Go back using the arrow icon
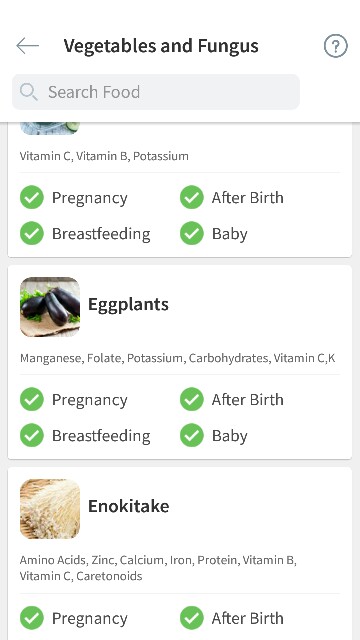The width and height of the screenshot is (360, 640). point(27,46)
